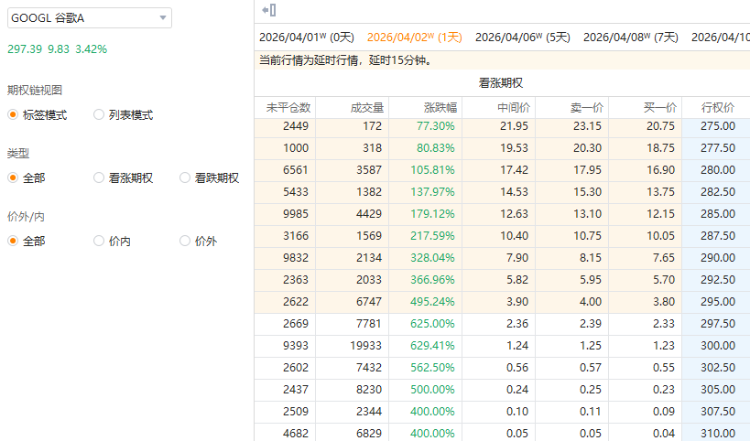Viewport: 750px width, 441px height.
Task: Collapse the left filter panel icon
Action: [268, 10]
